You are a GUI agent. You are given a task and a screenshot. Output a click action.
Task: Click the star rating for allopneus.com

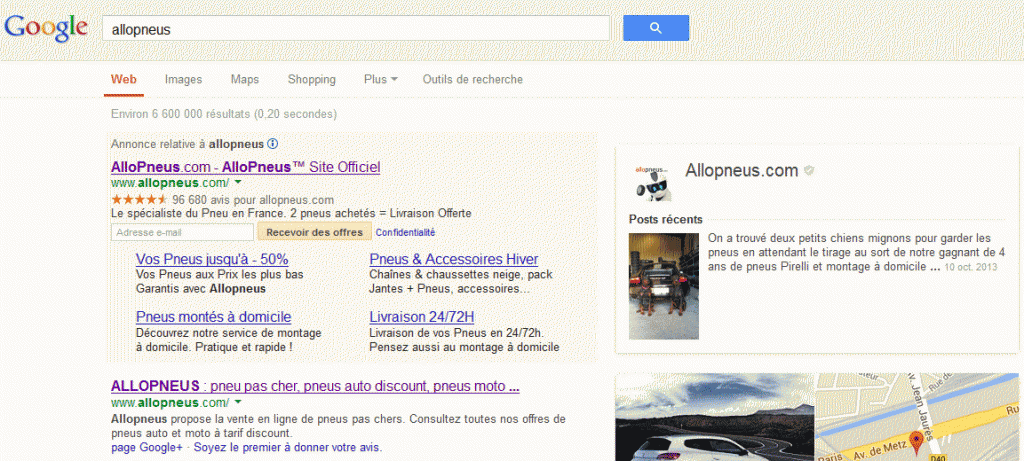click(x=139, y=200)
